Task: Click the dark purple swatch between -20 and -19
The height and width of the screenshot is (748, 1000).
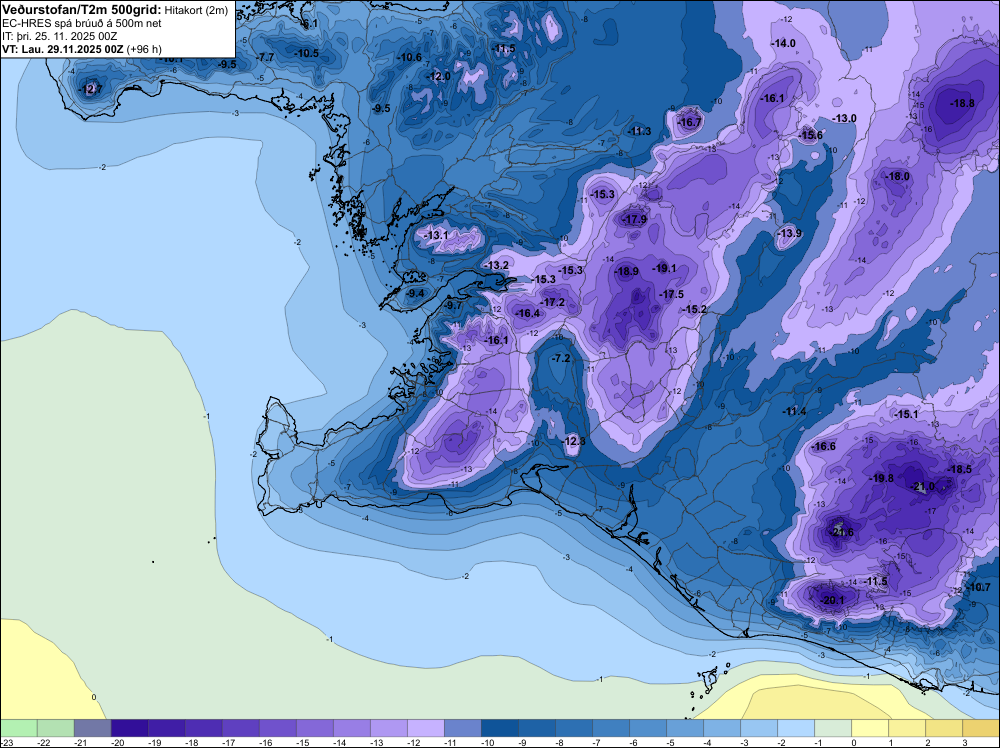Action: click(129, 728)
